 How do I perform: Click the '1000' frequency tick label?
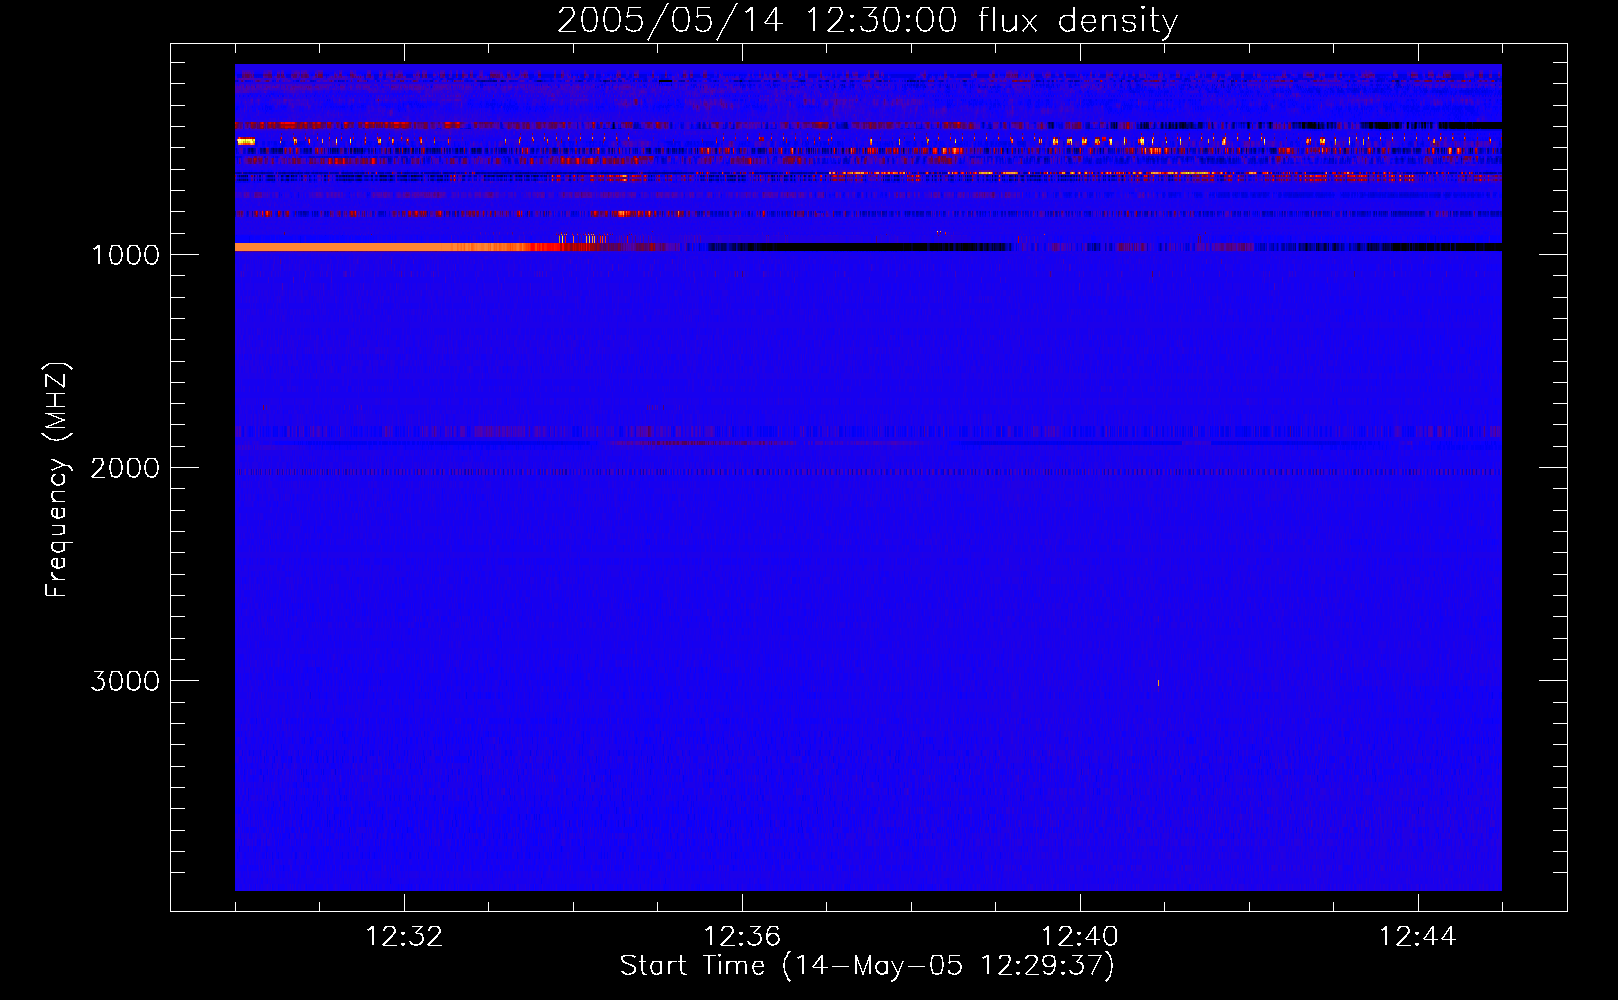pyautogui.click(x=126, y=255)
